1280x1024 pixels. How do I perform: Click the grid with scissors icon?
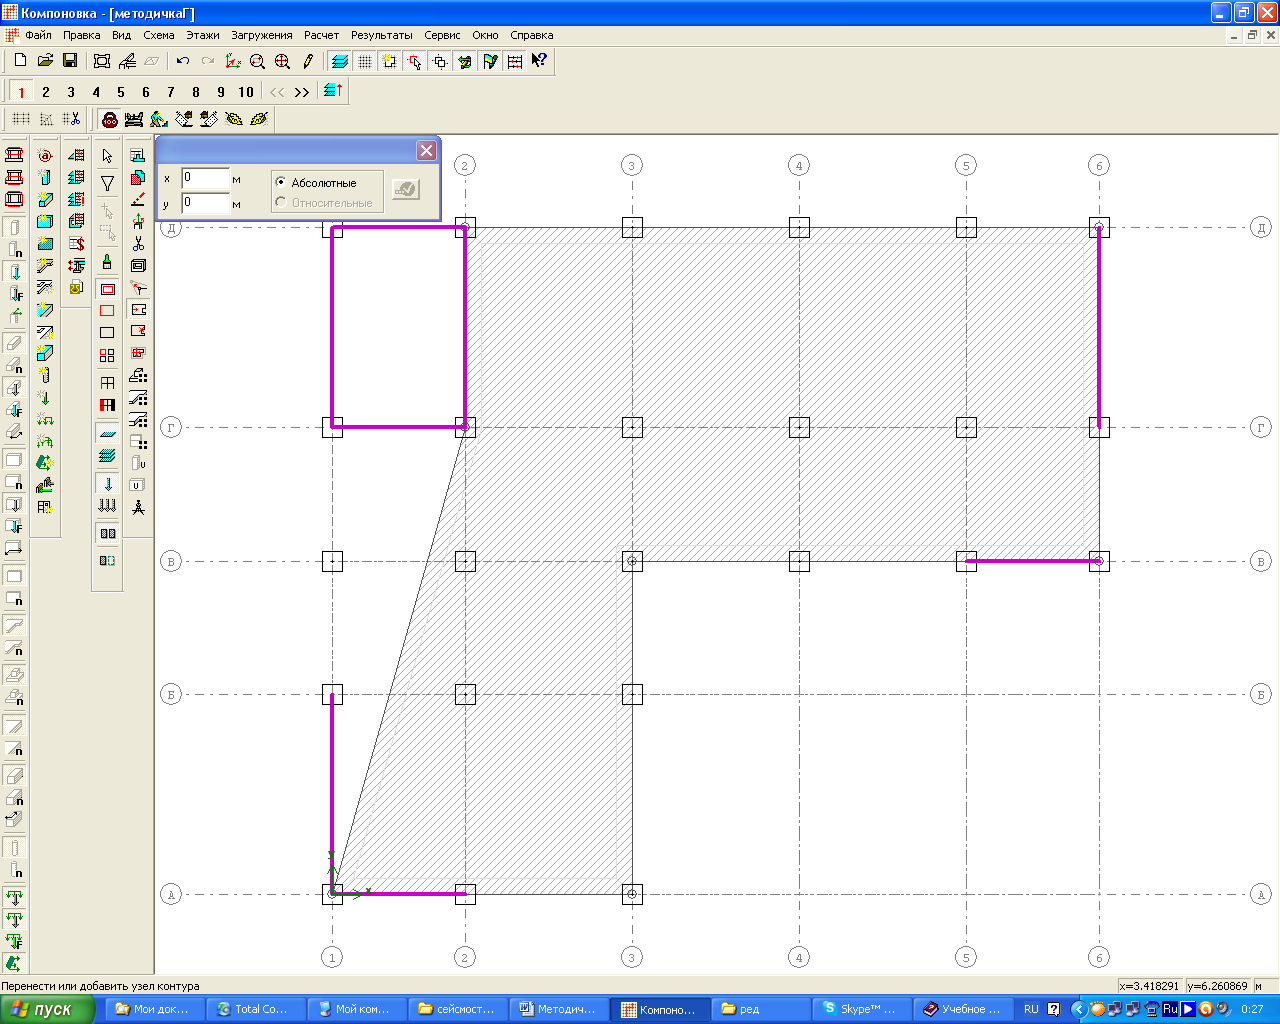70,119
